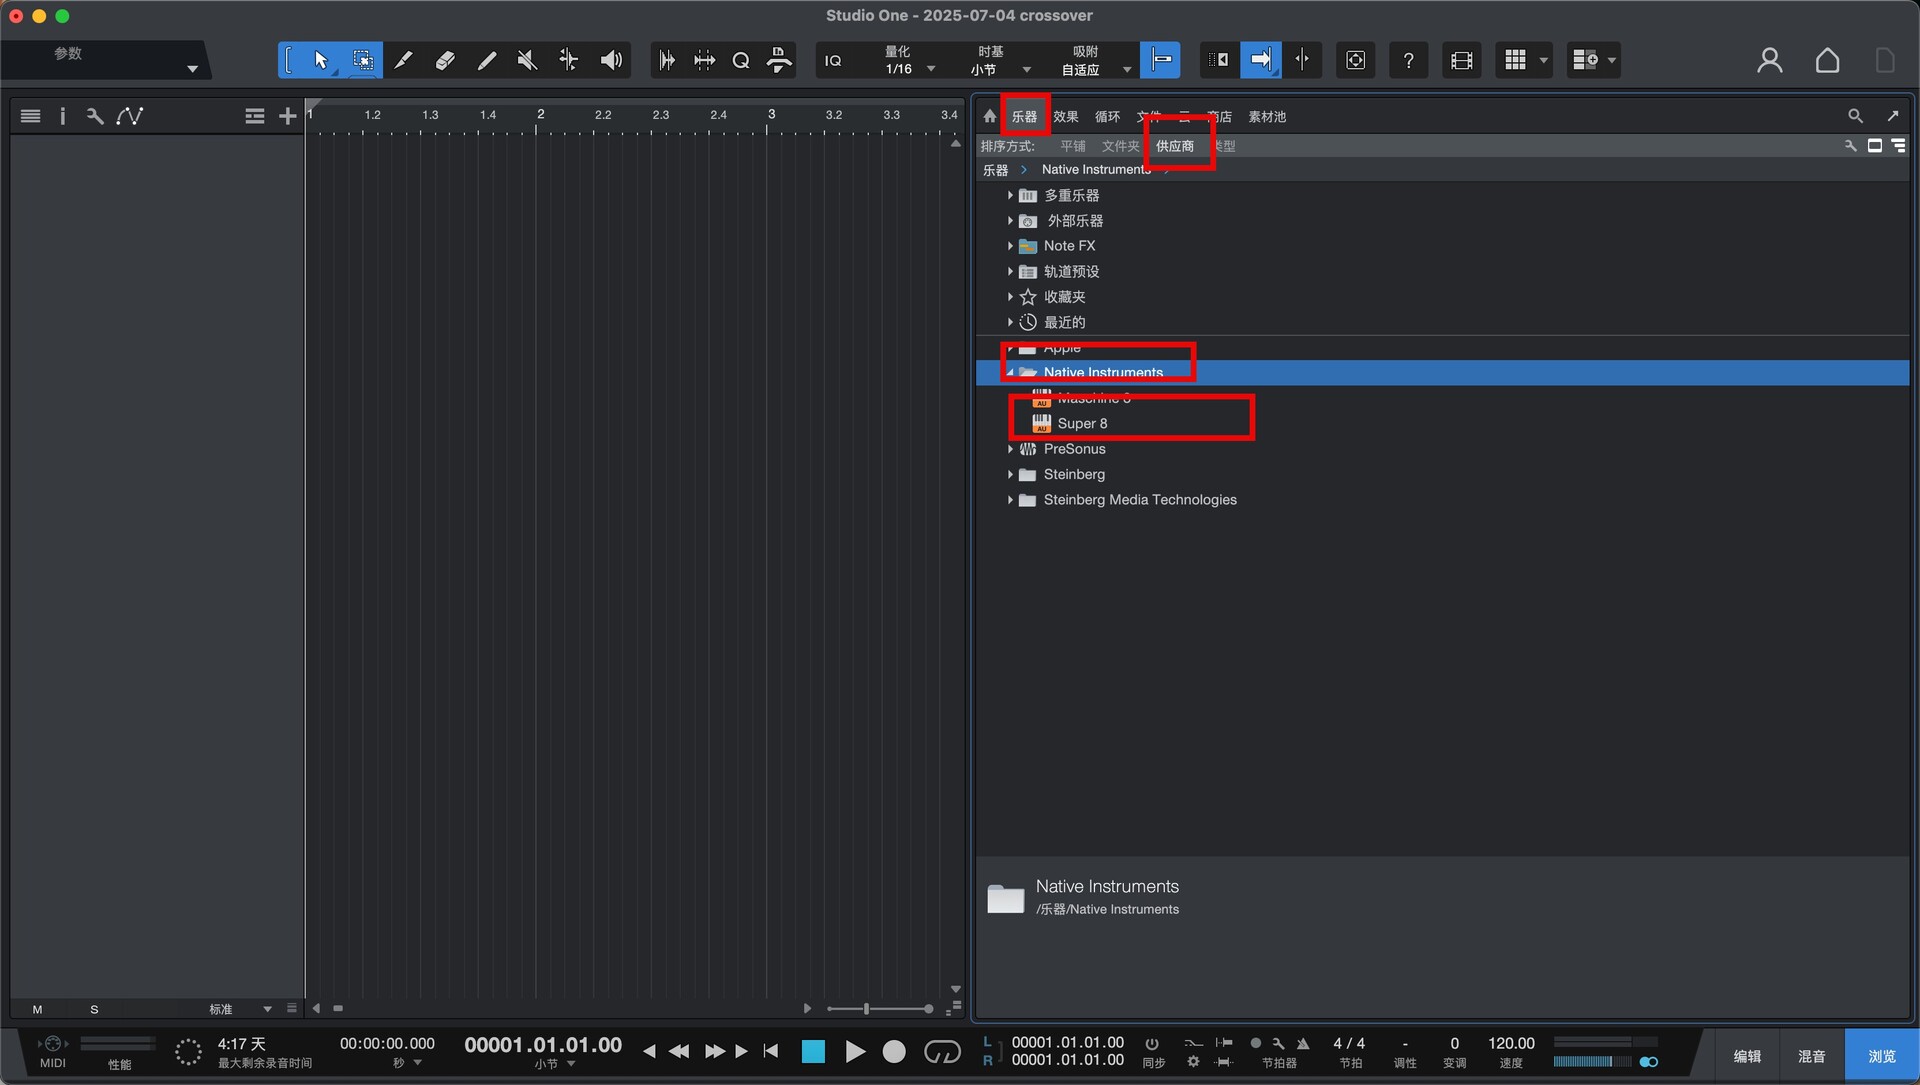This screenshot has width=1920, height=1085.
Task: Sort browser by 文件夹 folder
Action: coord(1120,146)
